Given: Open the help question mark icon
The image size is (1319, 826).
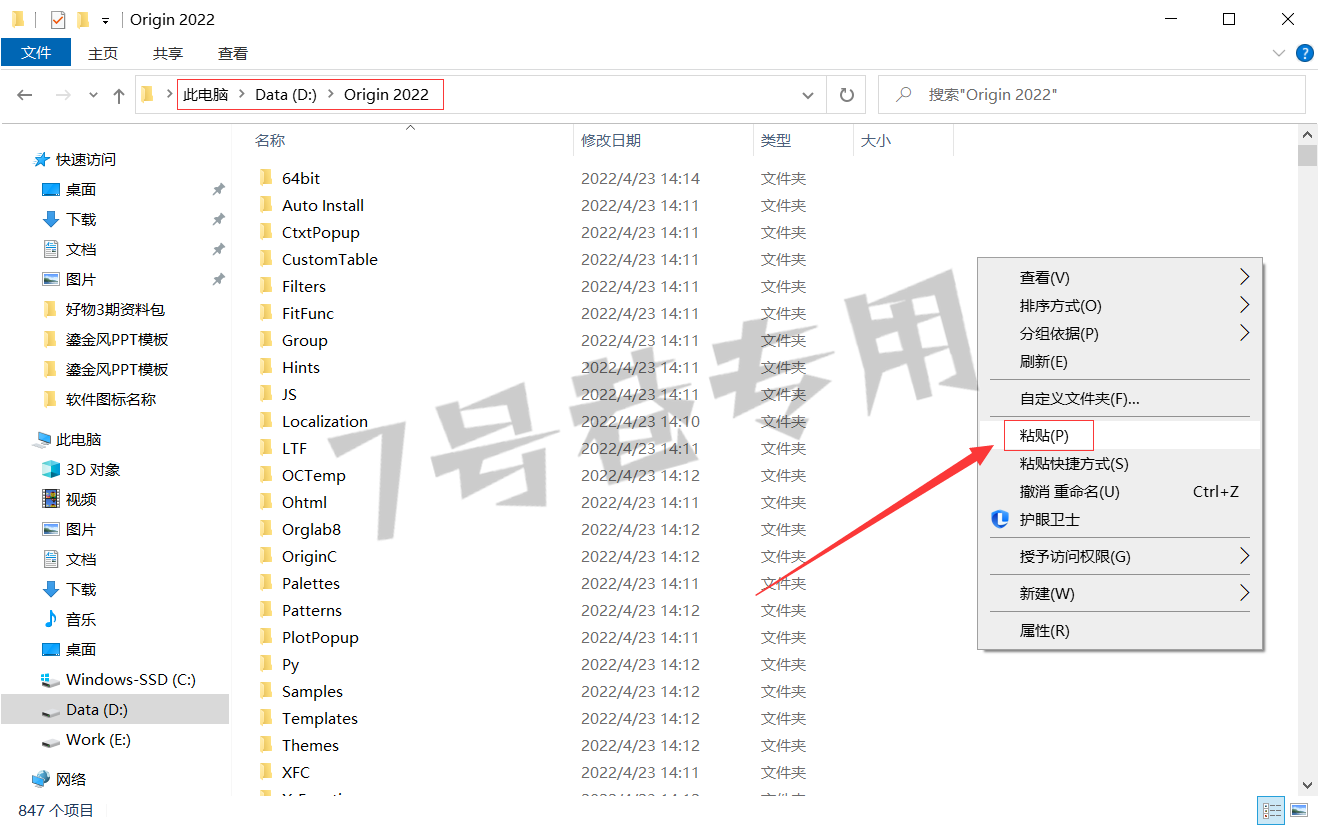Looking at the screenshot, I should pos(1304,53).
